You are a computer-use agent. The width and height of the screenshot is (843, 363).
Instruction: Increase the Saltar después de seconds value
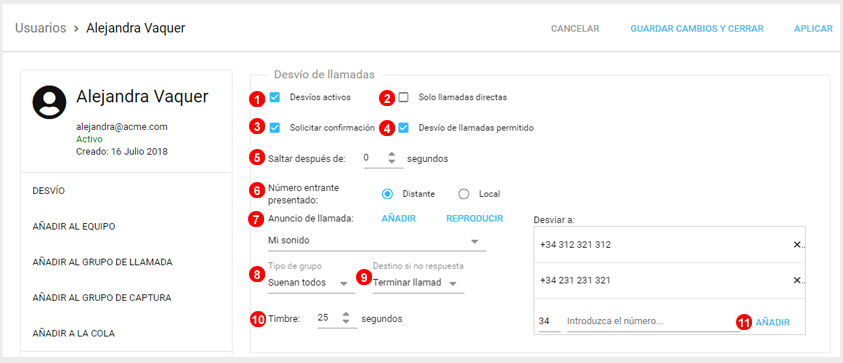[x=392, y=154]
